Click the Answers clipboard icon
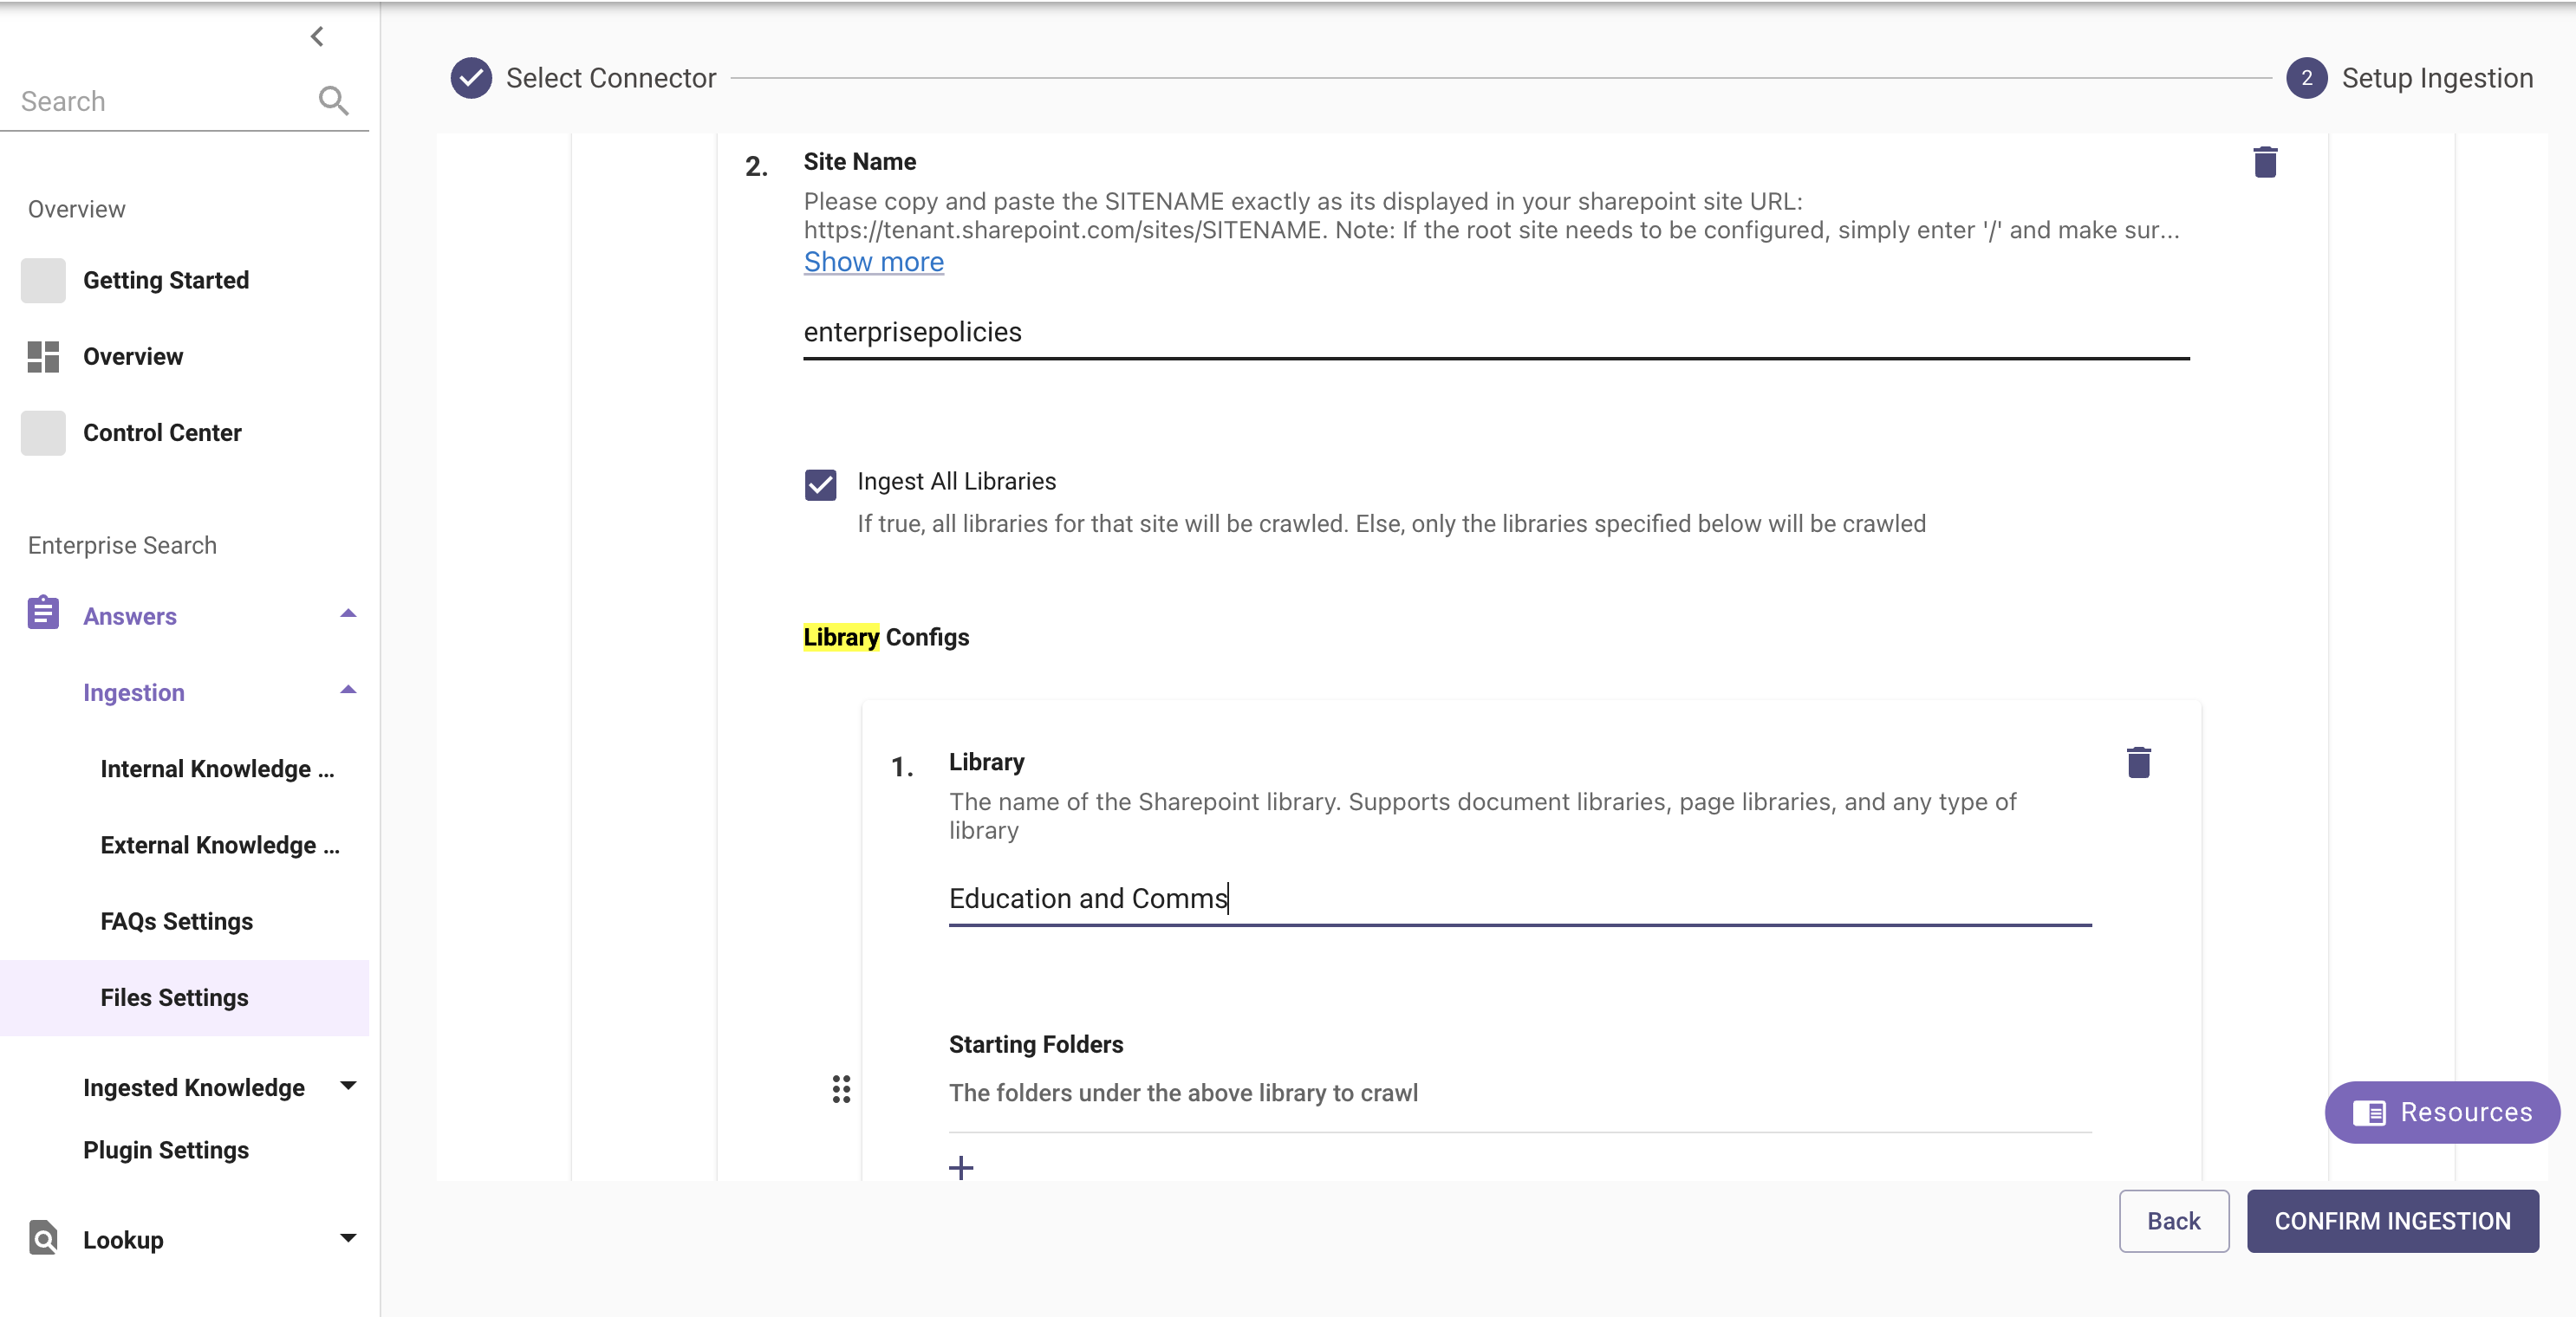Image resolution: width=2576 pixels, height=1317 pixels. click(43, 613)
